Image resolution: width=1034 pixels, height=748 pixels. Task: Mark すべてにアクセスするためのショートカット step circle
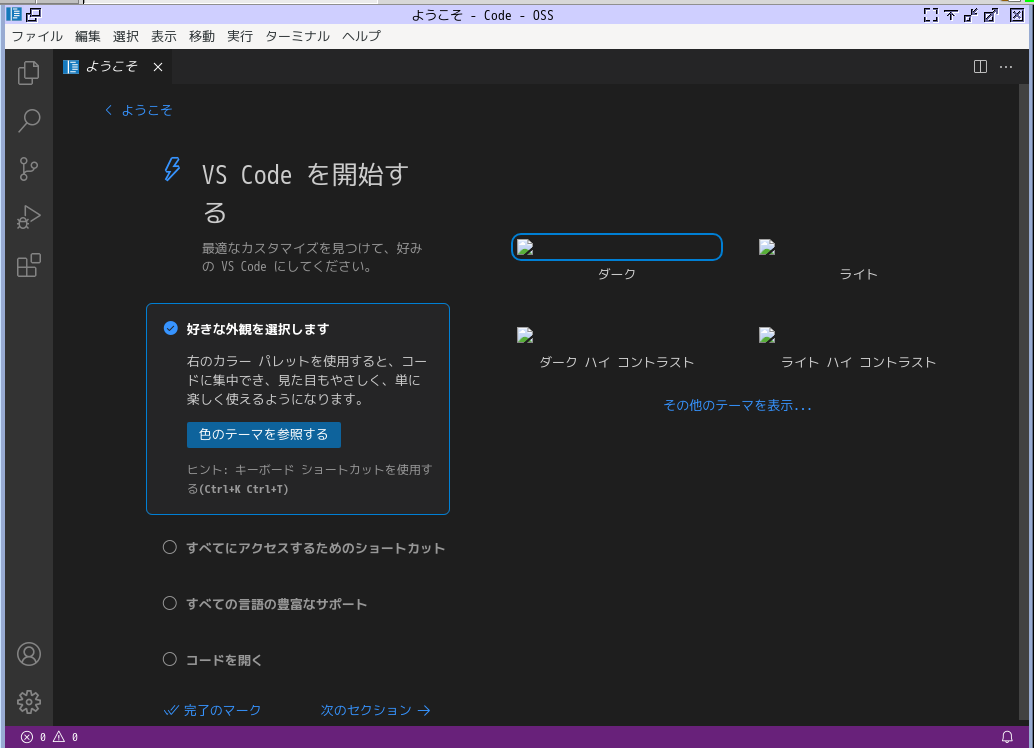click(x=169, y=547)
